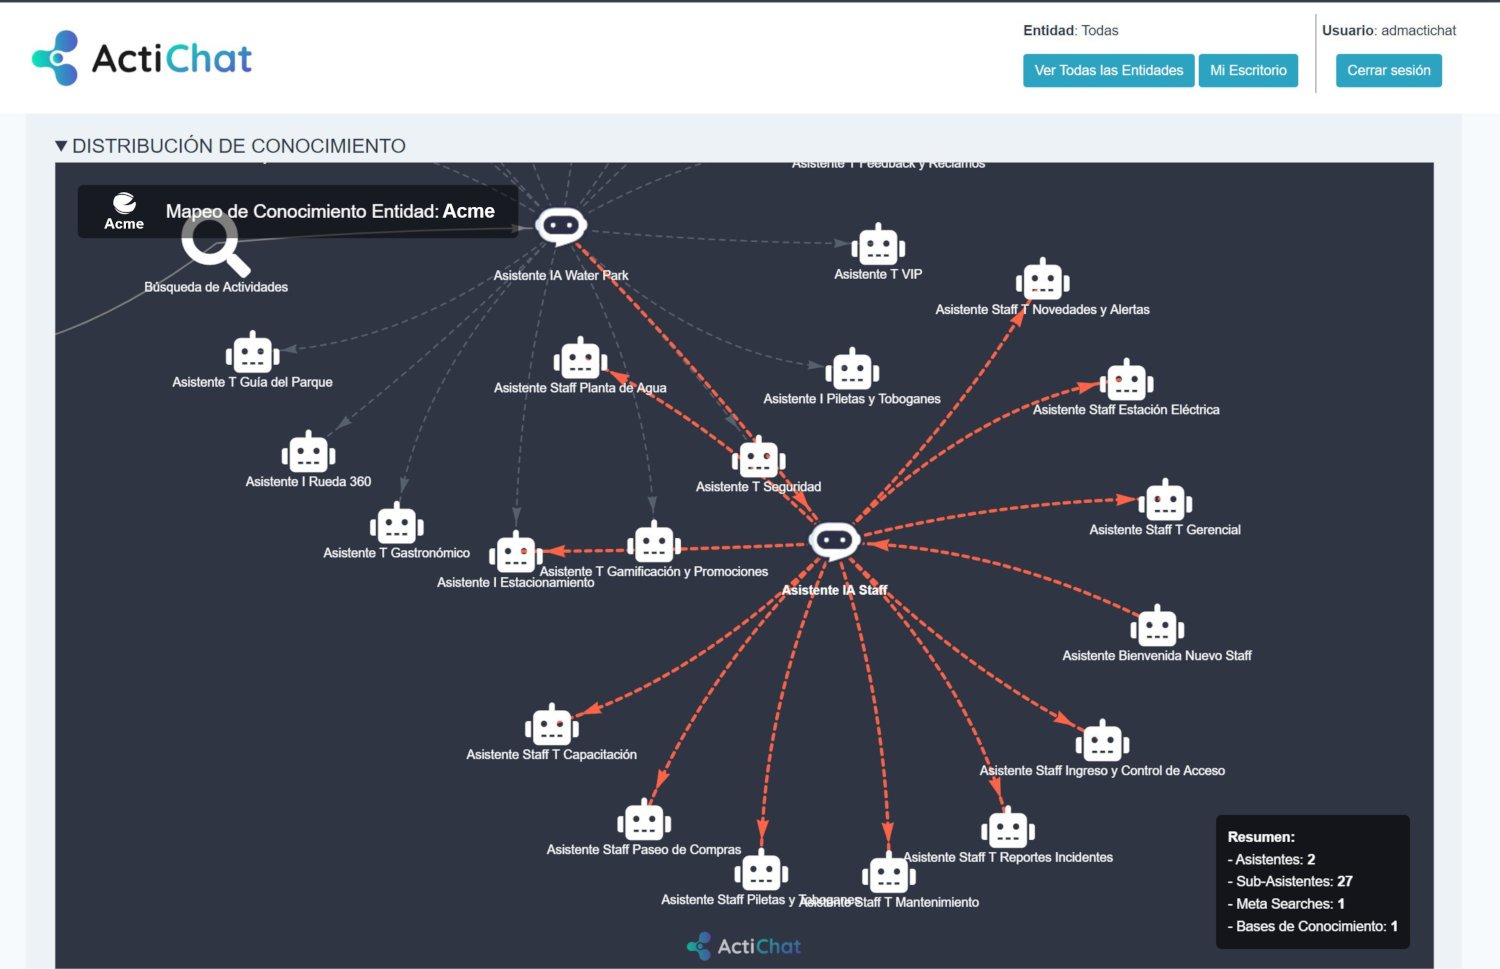Select Asistente Staff Paseo de Compras node
Screen dimensions: 1500x969
click(644, 822)
